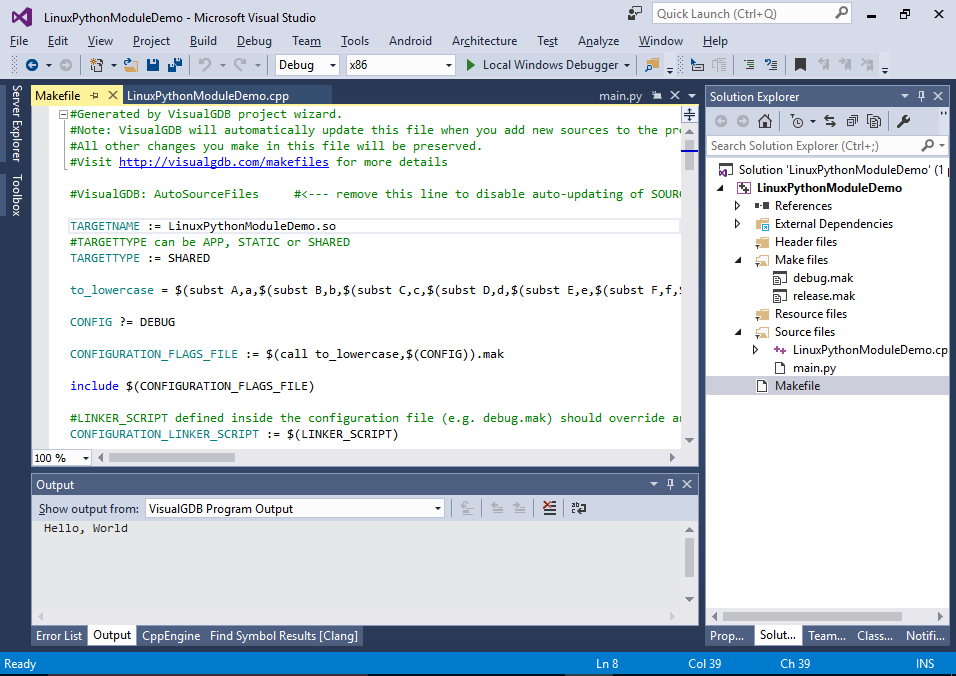Switch to the Team Explorer bottom tab
The width and height of the screenshot is (956, 676).
click(827, 636)
